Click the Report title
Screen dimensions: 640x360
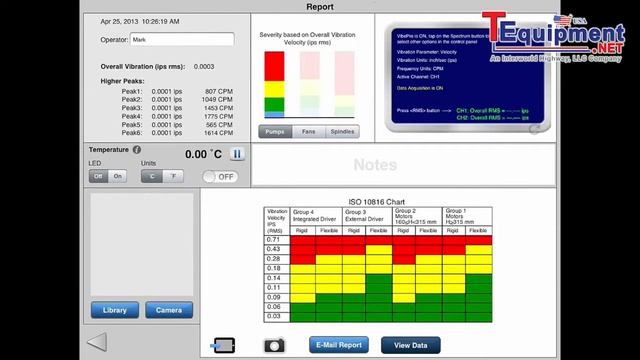tap(320, 7)
